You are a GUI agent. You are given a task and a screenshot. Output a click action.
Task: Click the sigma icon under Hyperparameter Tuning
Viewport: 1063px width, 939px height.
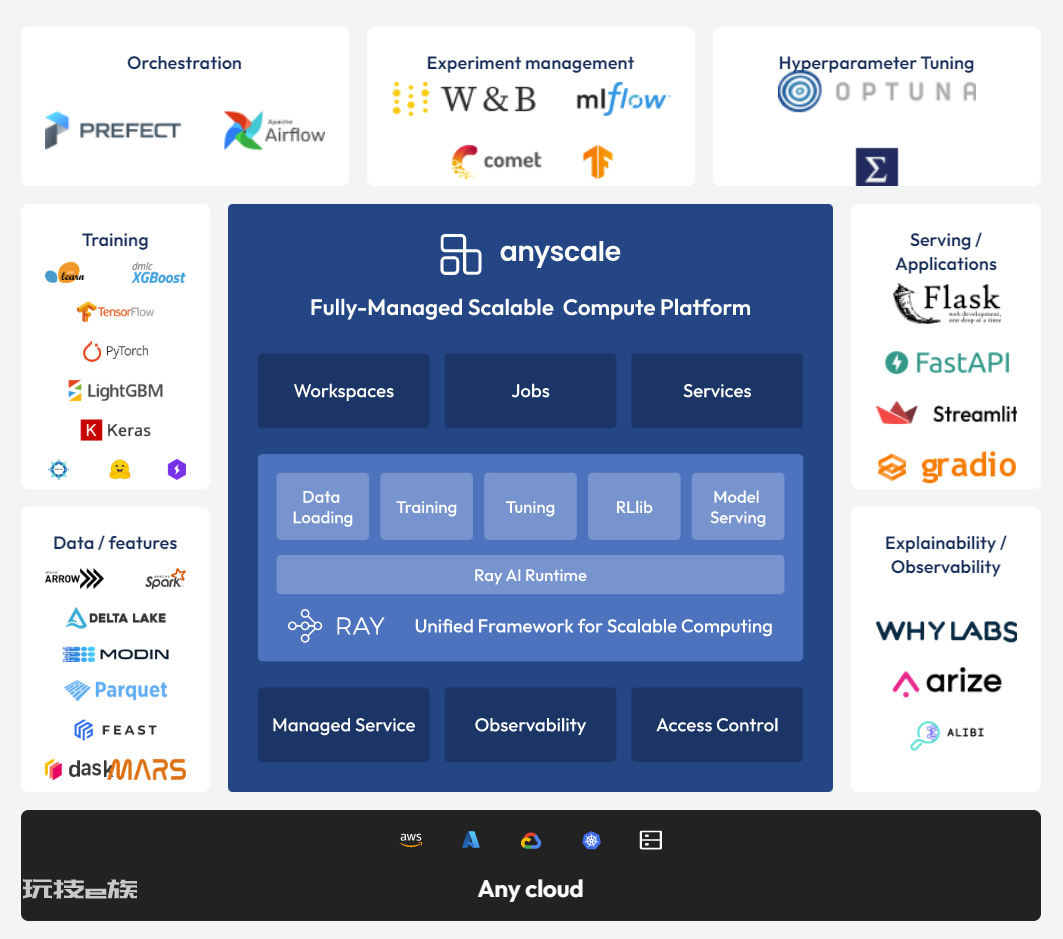point(877,167)
